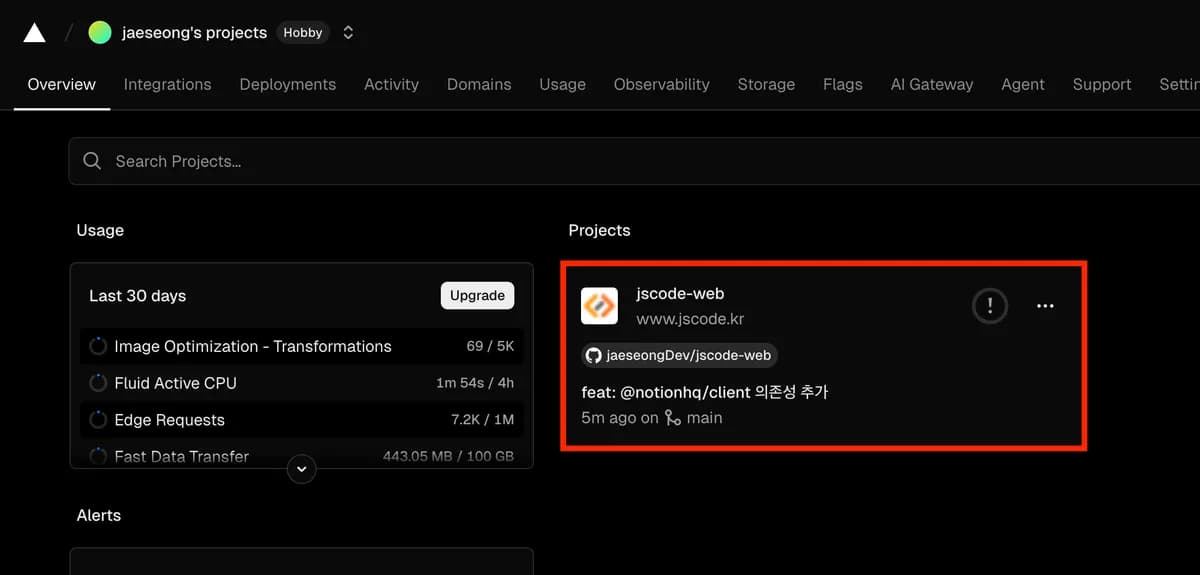Open the feat: @notionhq/client commit message
Viewport: 1200px width, 575px height.
tap(705, 392)
